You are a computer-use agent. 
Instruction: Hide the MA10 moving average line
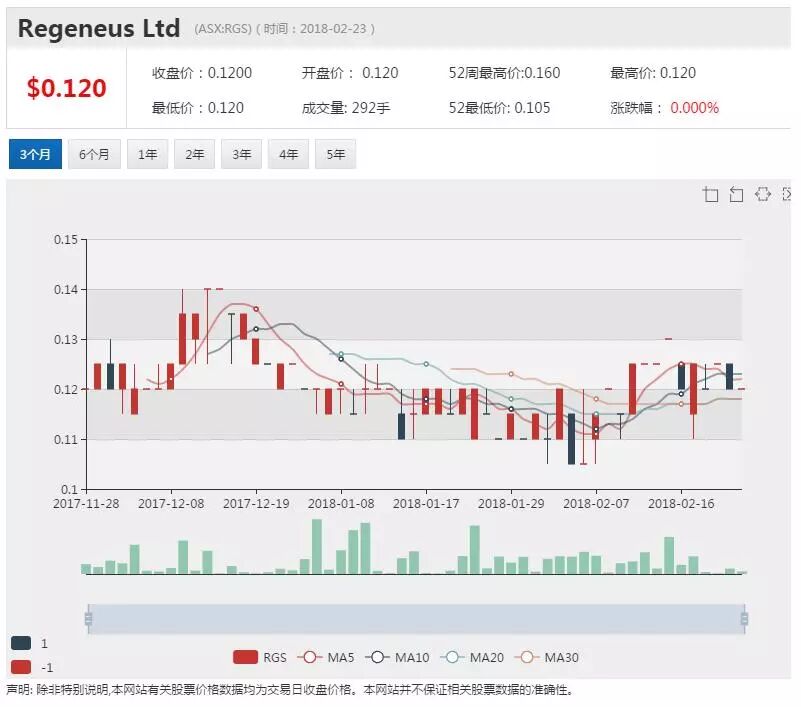tap(397, 657)
